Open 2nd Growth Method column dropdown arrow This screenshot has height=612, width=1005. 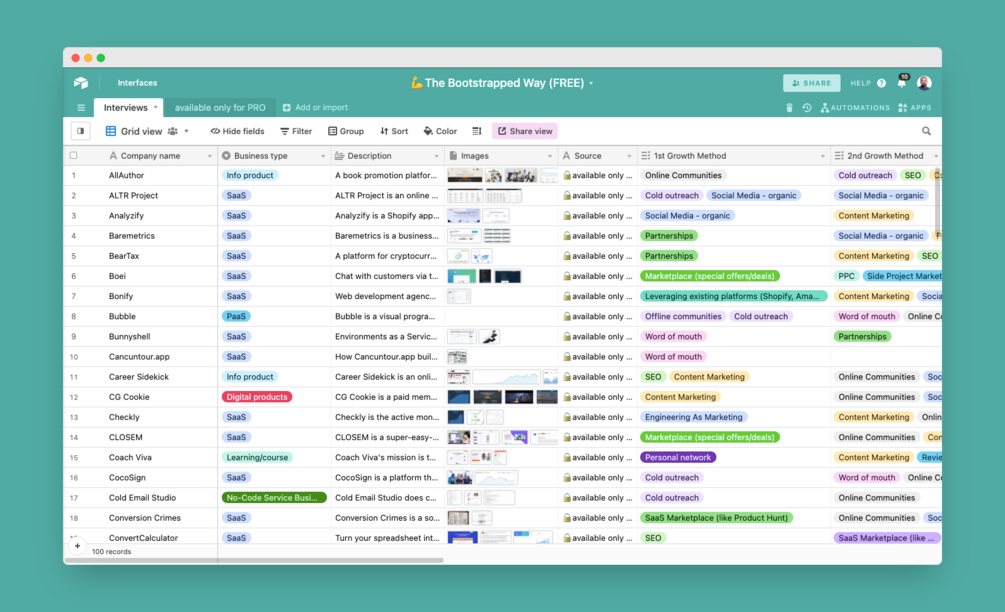936,156
